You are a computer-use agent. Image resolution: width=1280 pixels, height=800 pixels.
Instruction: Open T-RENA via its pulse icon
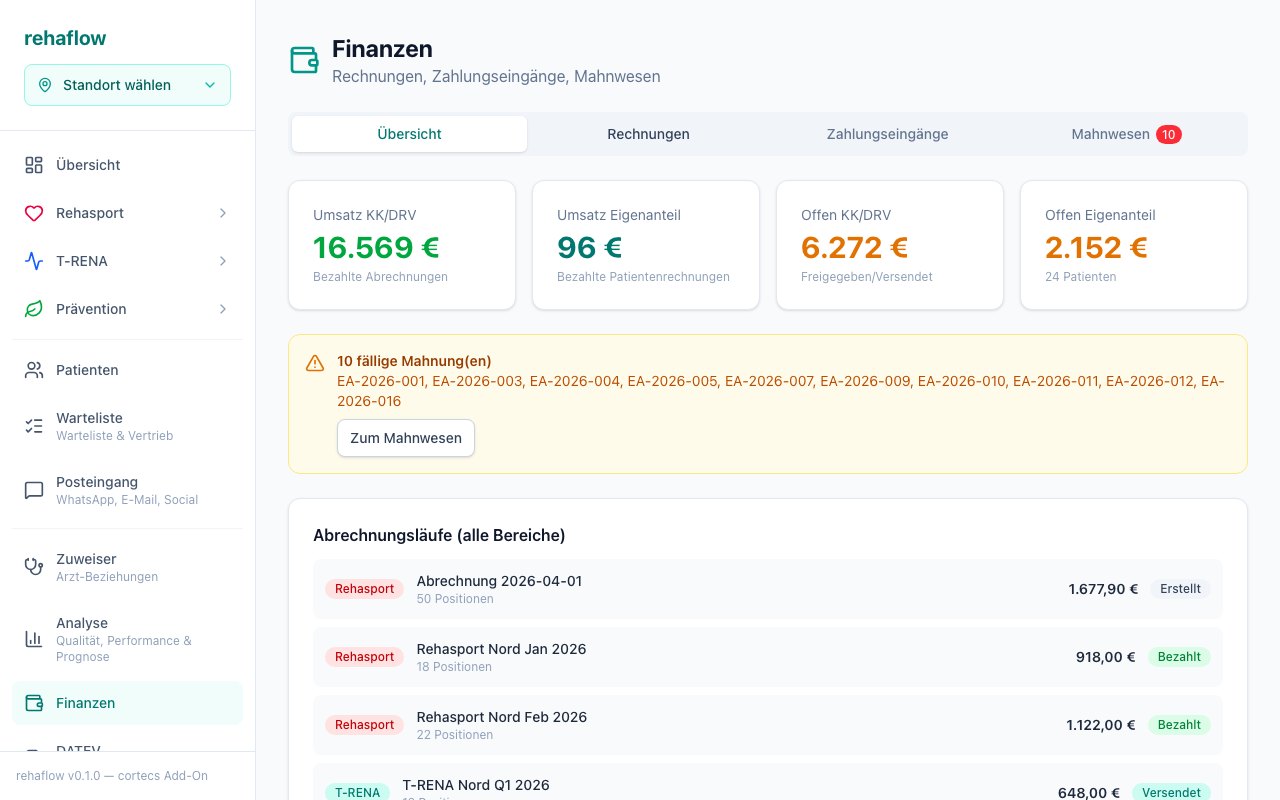[33, 261]
